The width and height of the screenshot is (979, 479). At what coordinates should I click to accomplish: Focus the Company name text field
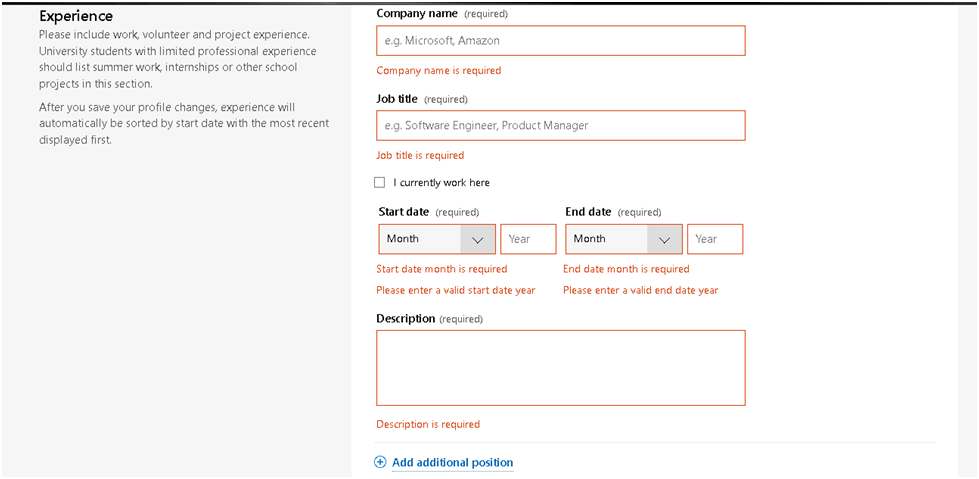pos(561,41)
